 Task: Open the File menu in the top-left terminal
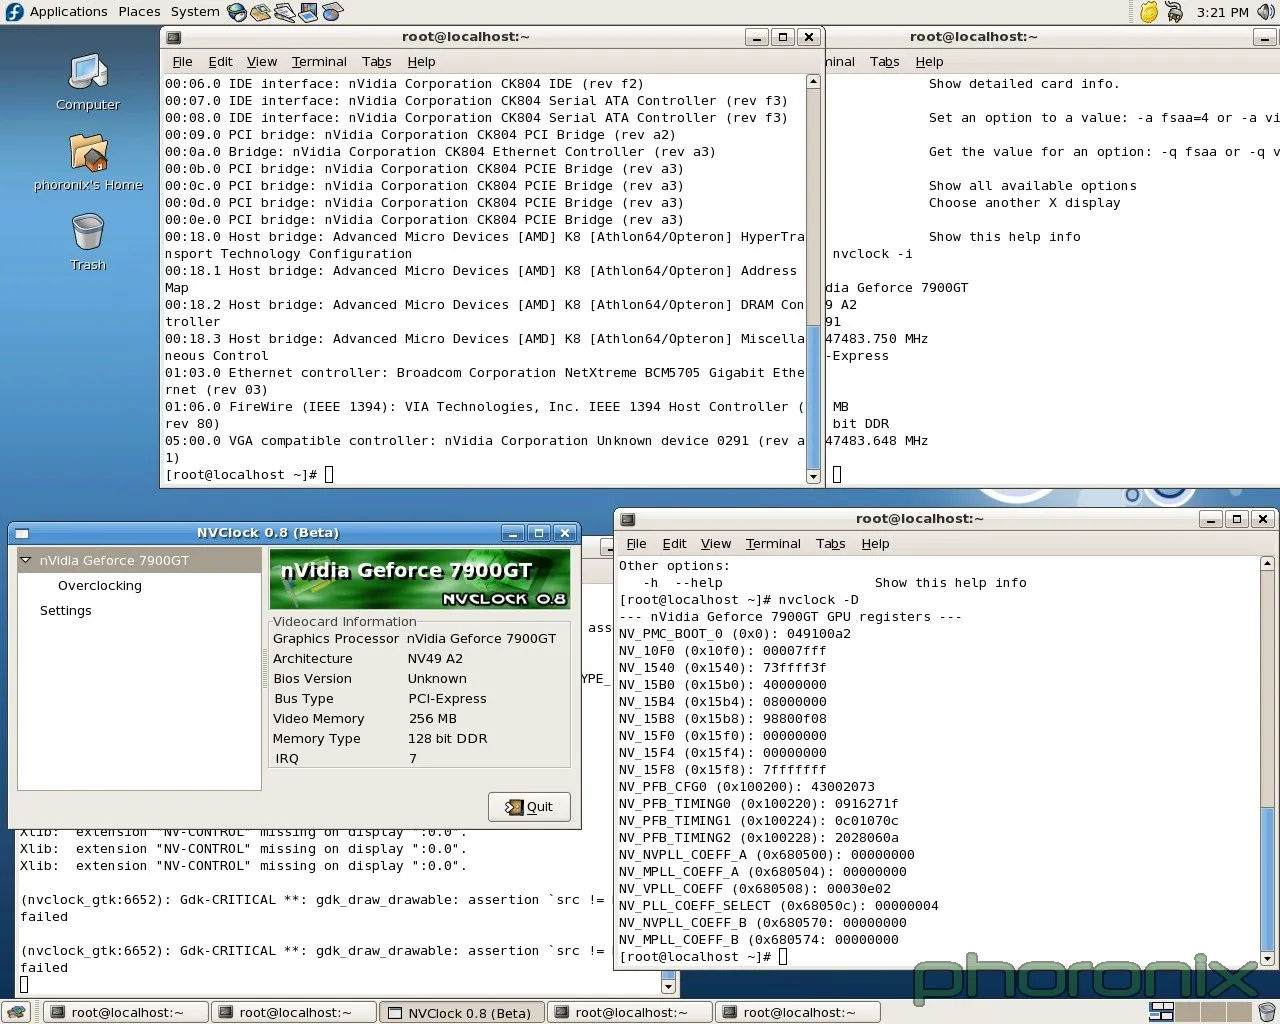182,62
